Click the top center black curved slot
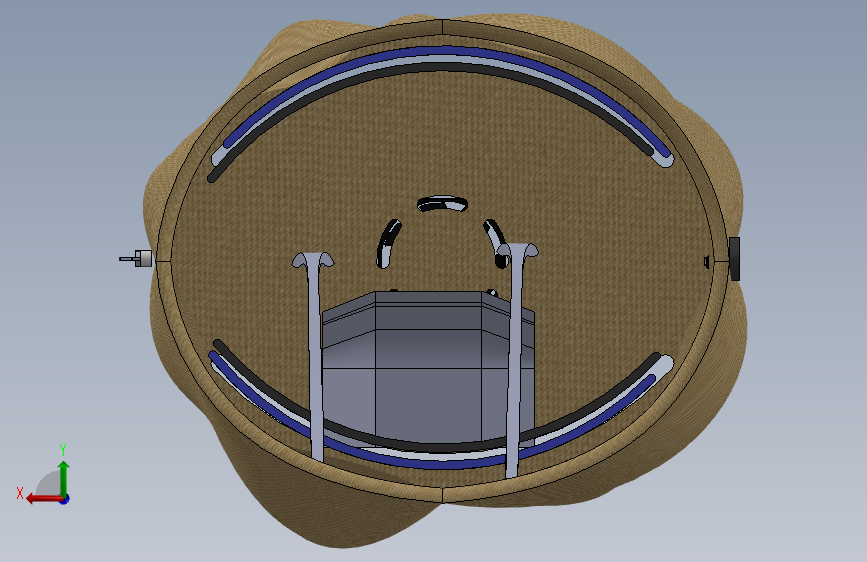 442,204
